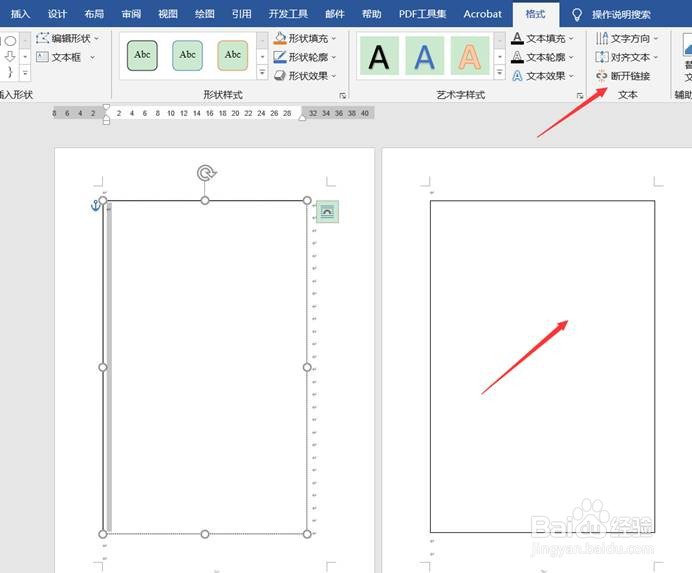Image resolution: width=692 pixels, height=573 pixels.
Task: Click 断开链接 to break the text box link
Action: 623,75
